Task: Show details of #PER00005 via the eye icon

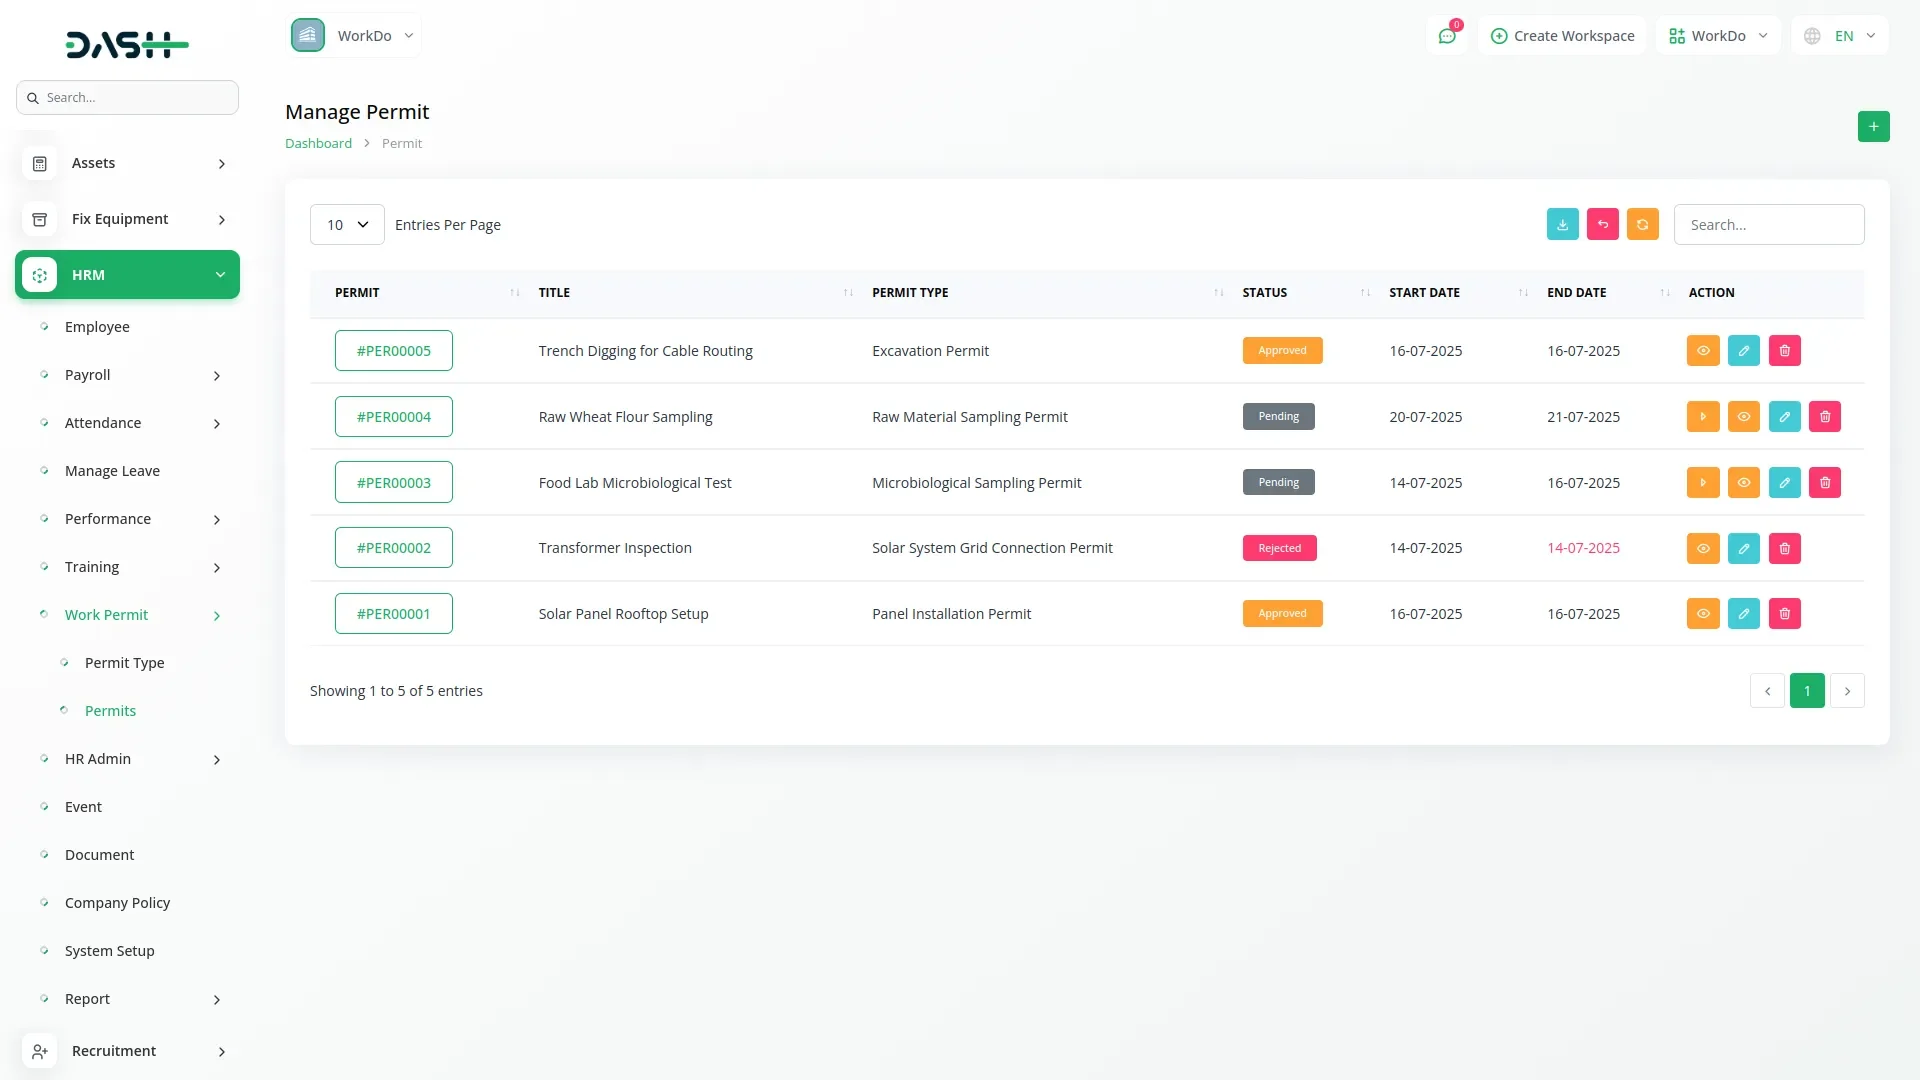Action: tap(1702, 351)
